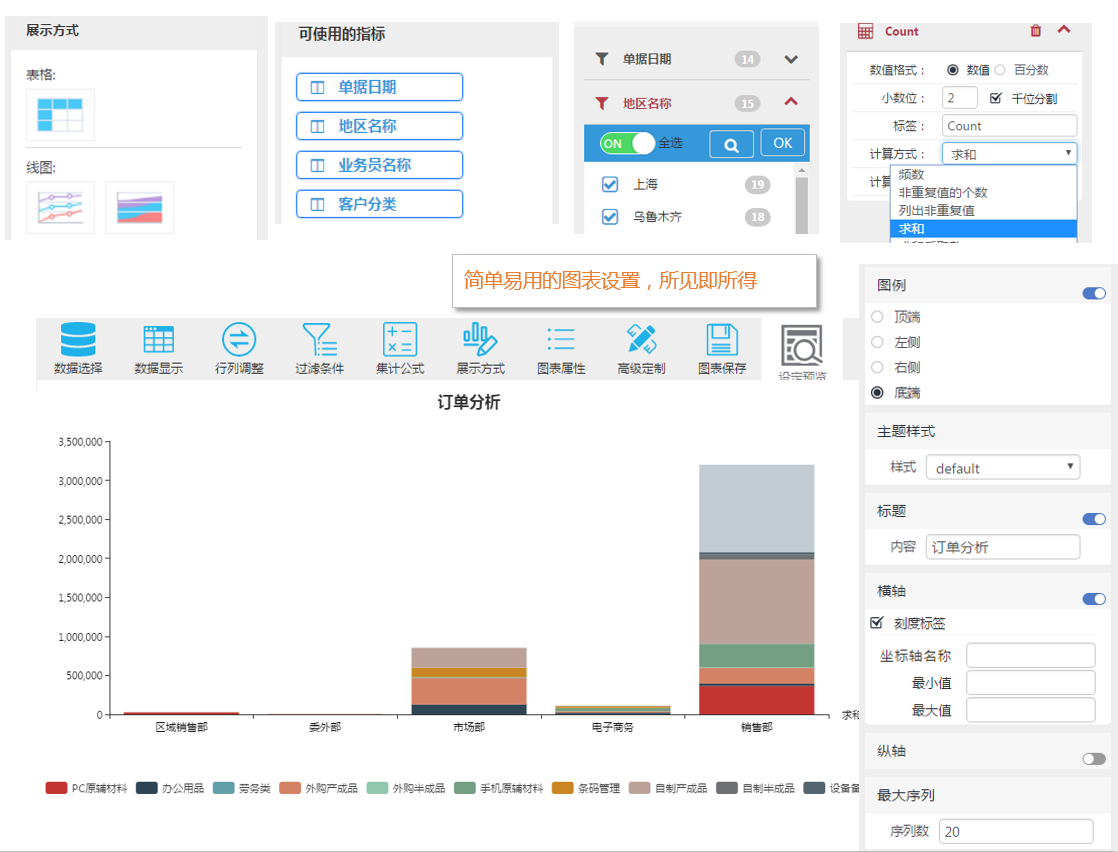1118x852 pixels.
Task: Delete the Count item with trash icon
Action: [1035, 31]
